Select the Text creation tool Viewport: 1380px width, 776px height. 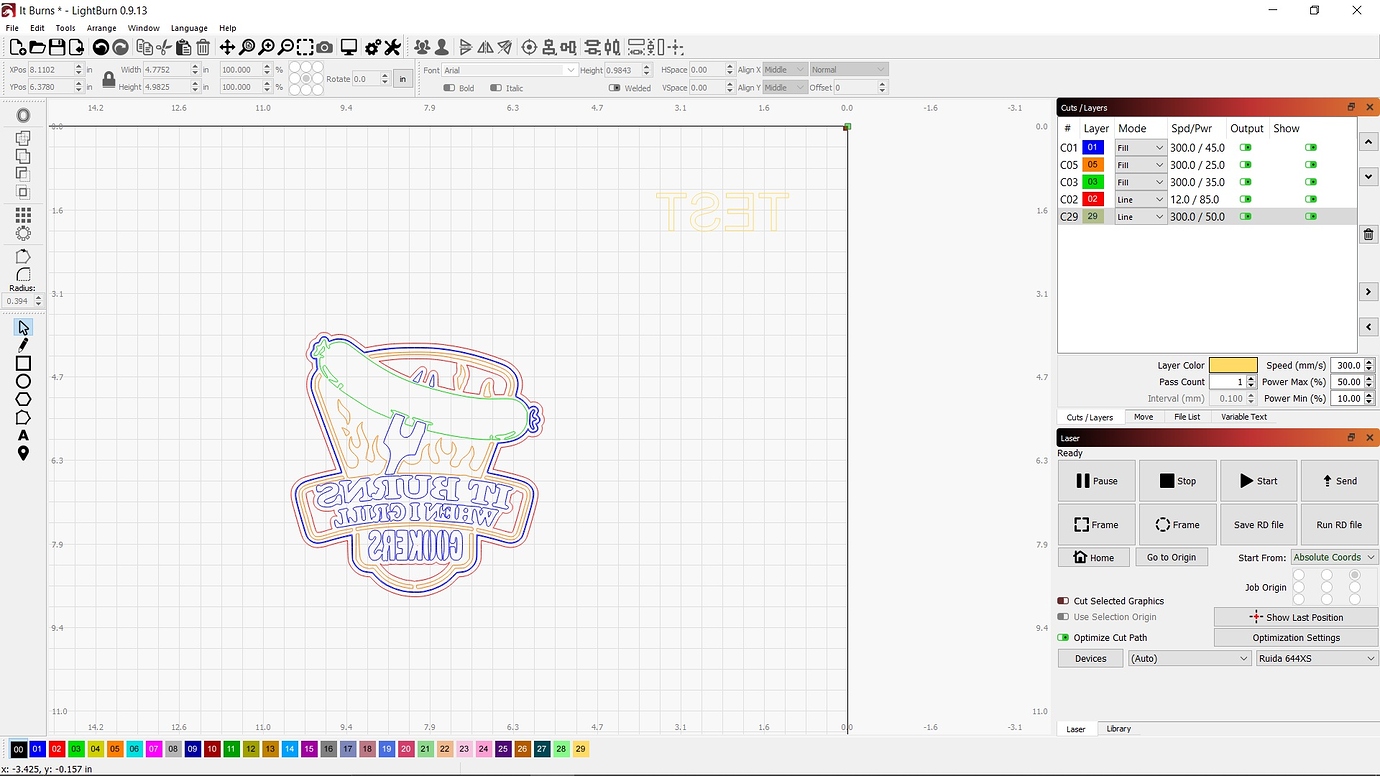23,435
